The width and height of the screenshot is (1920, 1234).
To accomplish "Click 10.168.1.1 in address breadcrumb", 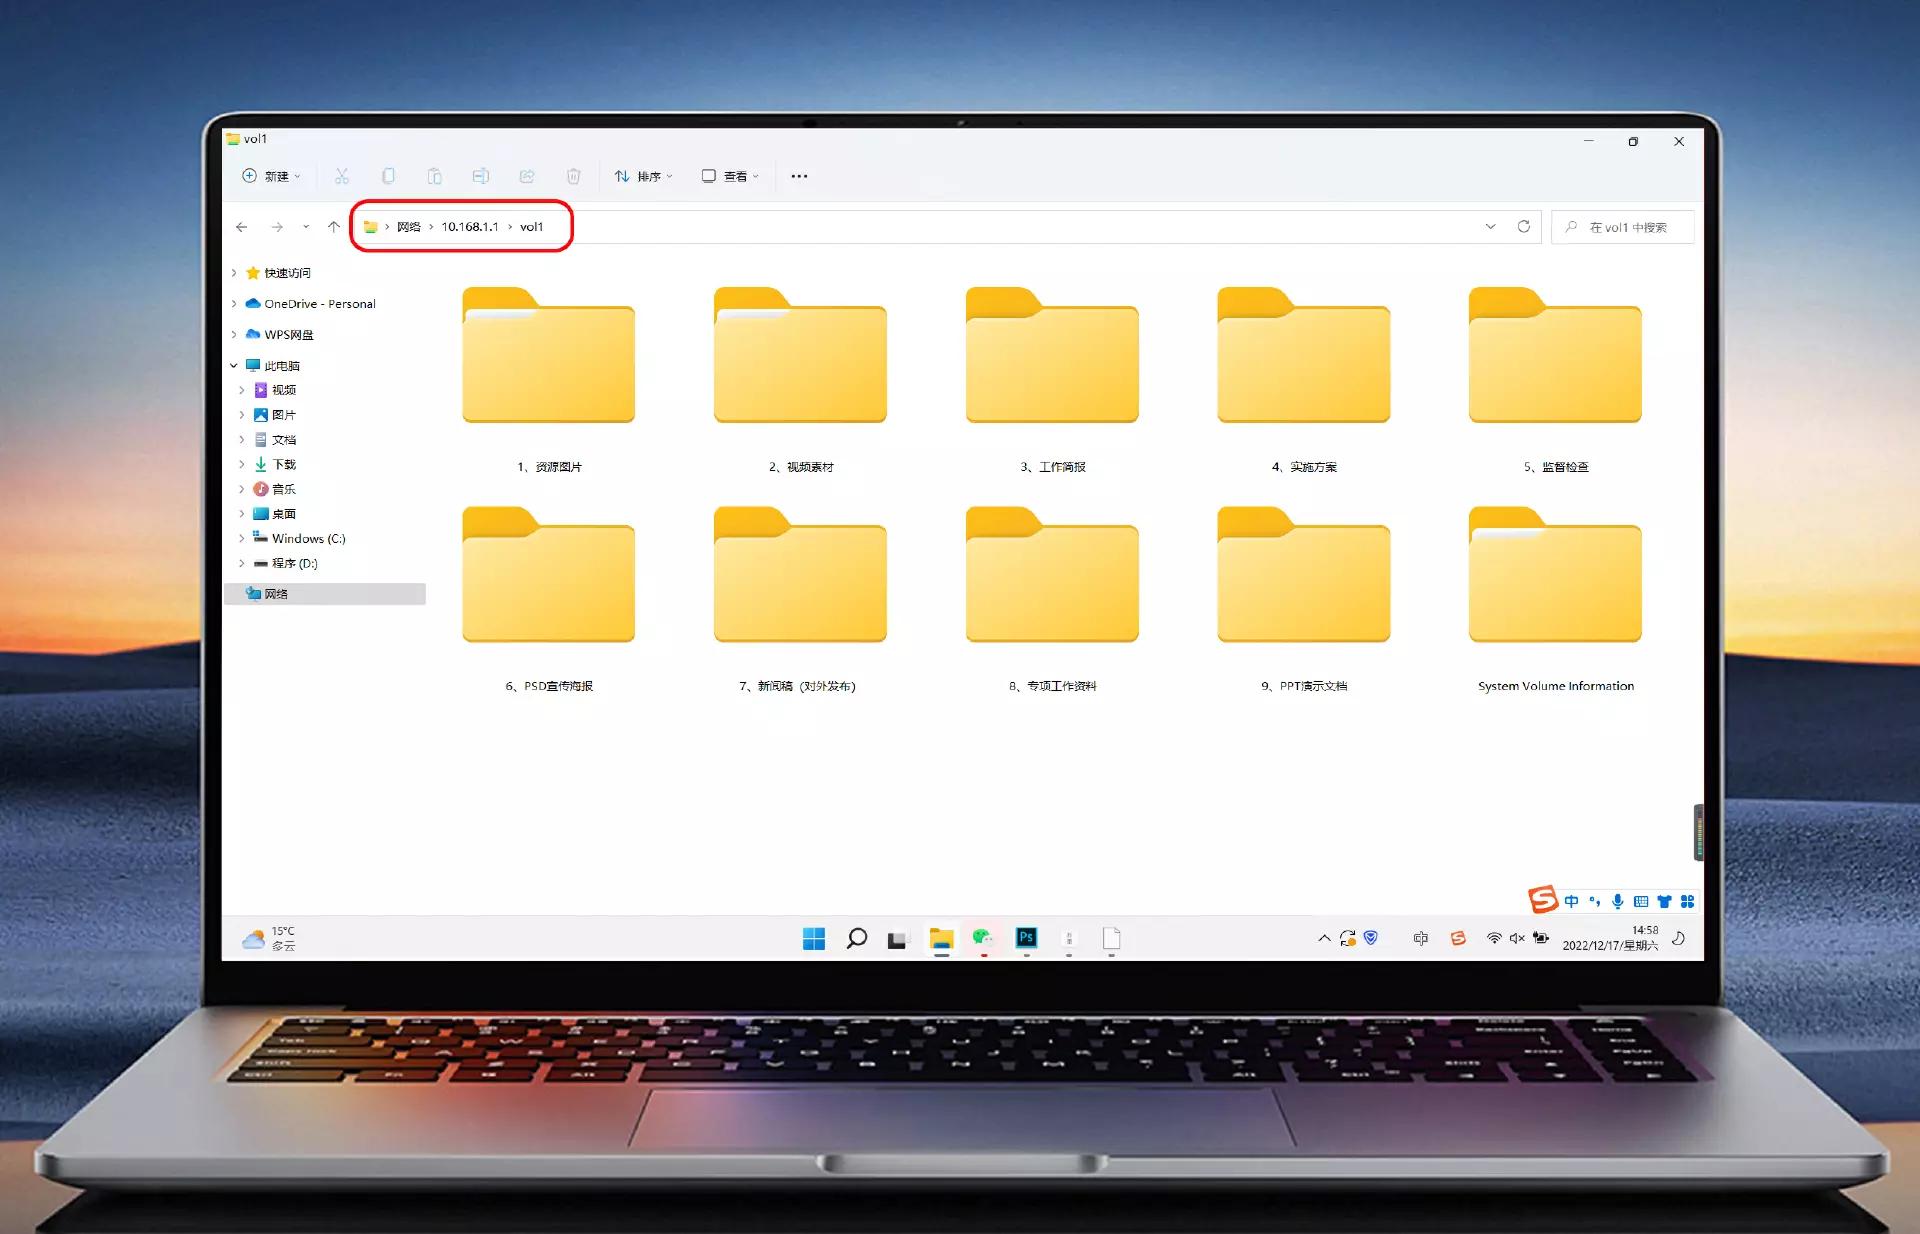I will pos(469,227).
